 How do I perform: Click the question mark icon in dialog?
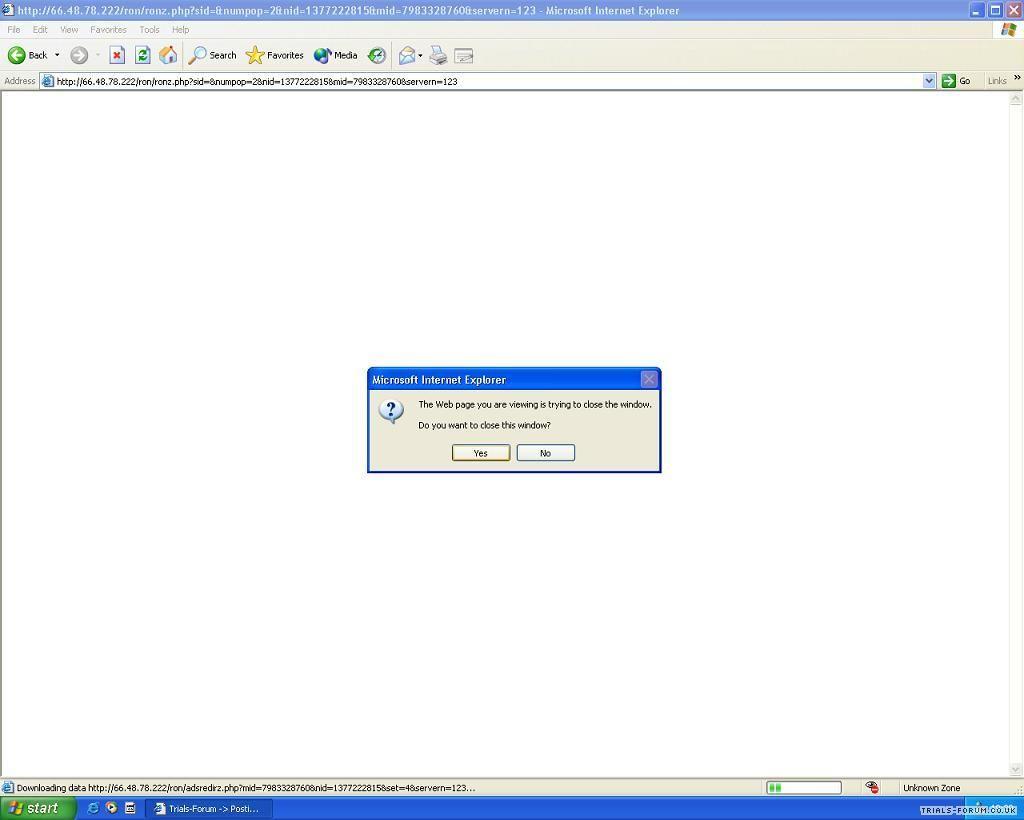tap(391, 411)
